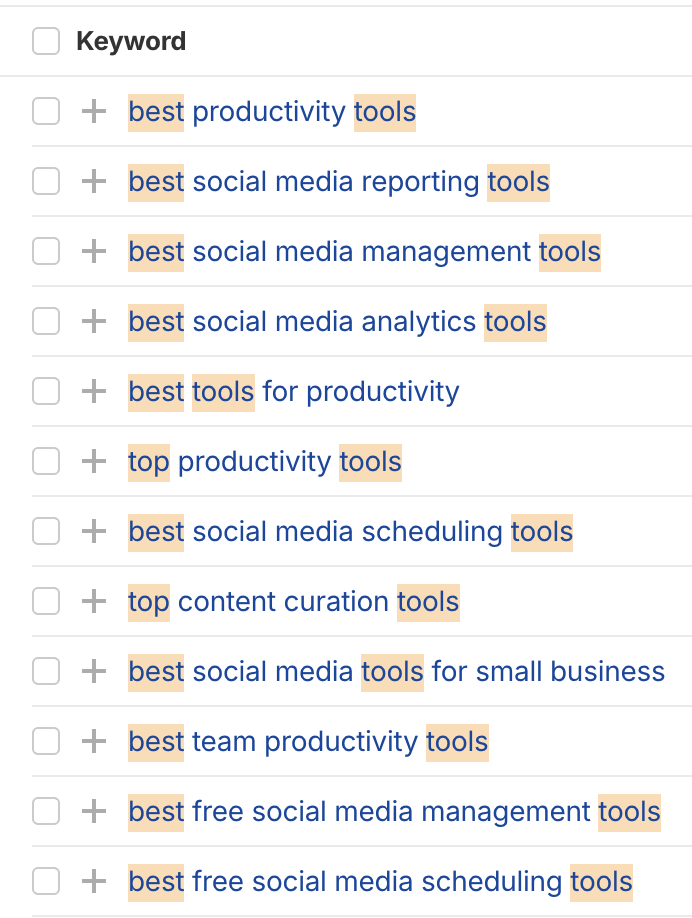Check the 'best social media tools for small business' row
This screenshot has width=692, height=918.
pyautogui.click(x=46, y=671)
